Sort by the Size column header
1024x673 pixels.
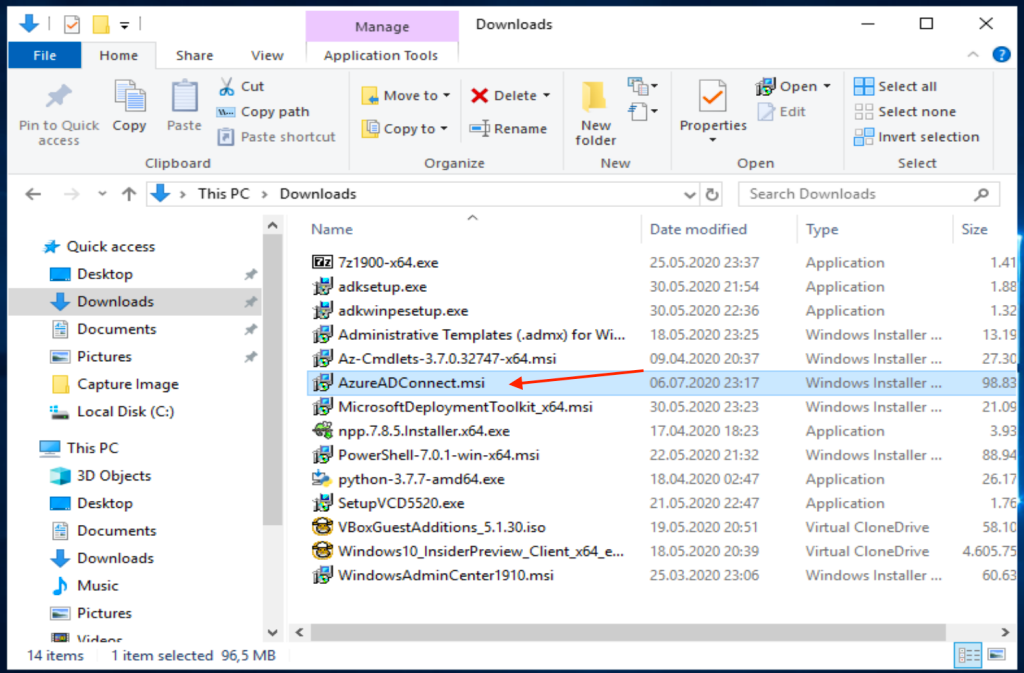tap(974, 229)
